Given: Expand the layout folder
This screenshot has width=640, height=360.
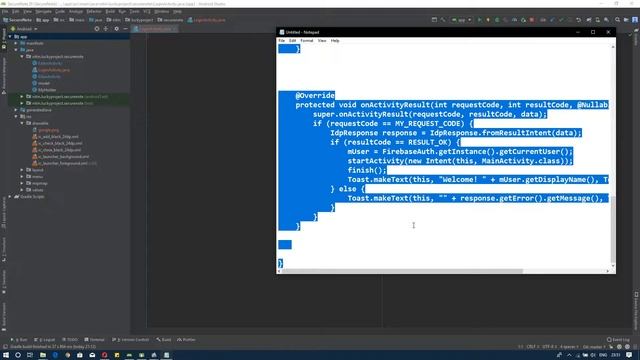Looking at the screenshot, I should pyautogui.click(x=22, y=170).
